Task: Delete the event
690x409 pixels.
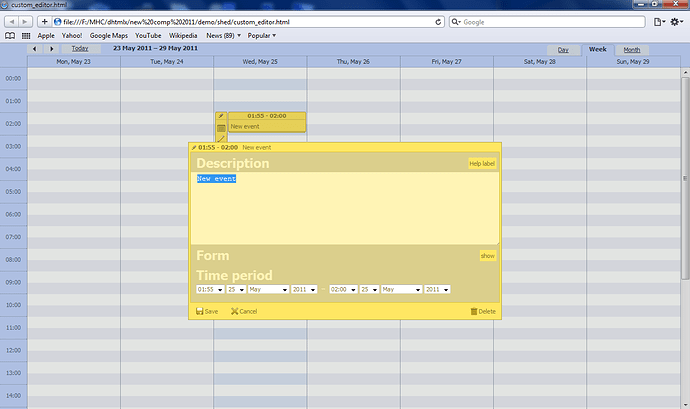Action: [483, 311]
